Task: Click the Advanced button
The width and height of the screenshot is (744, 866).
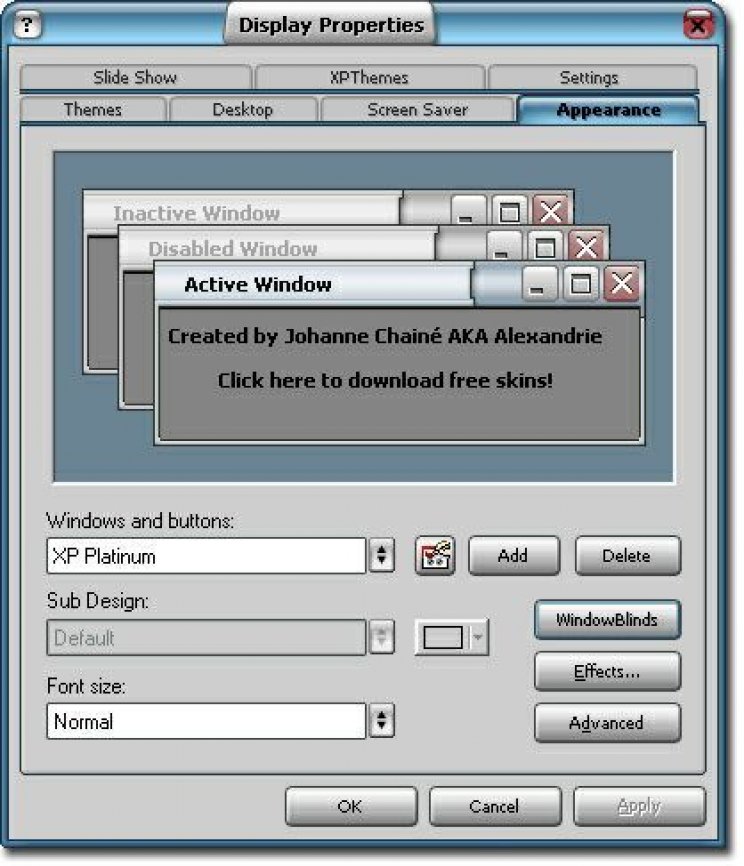Action: point(608,722)
